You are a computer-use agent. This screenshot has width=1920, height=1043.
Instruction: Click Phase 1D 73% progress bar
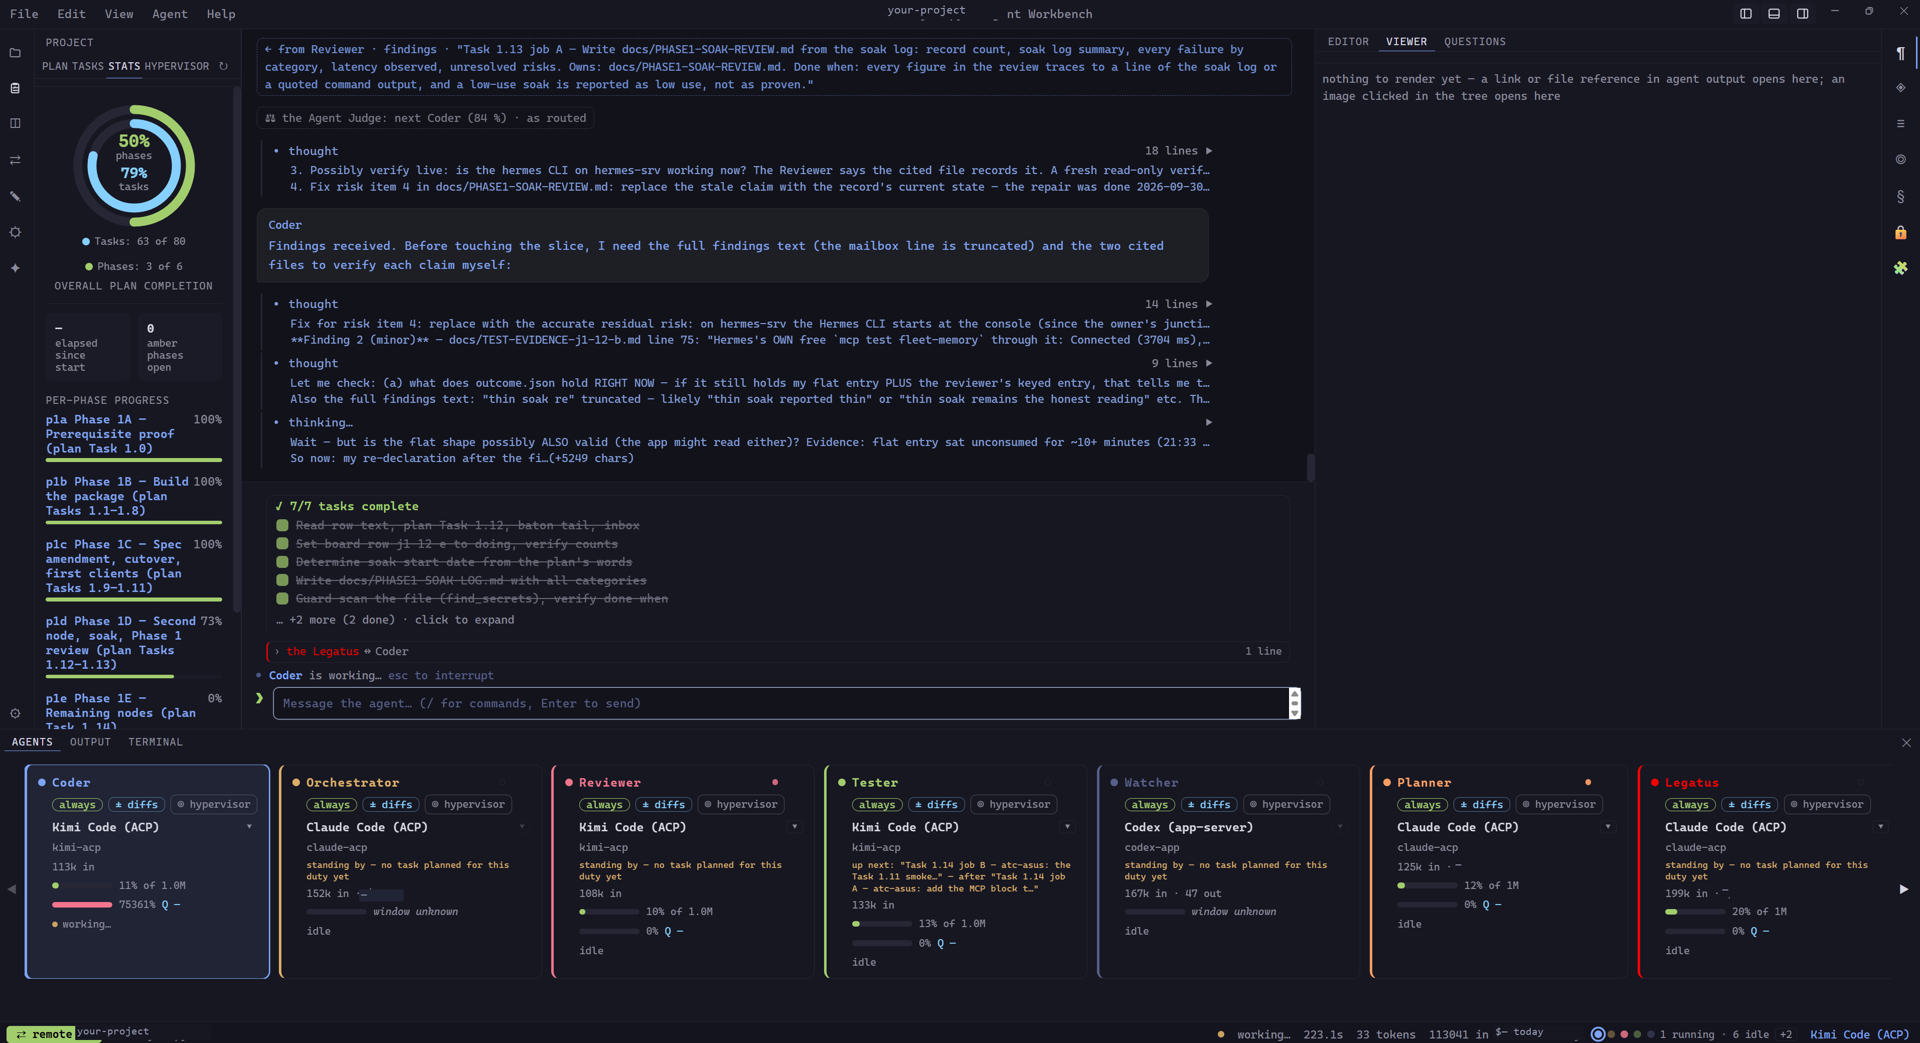click(134, 677)
